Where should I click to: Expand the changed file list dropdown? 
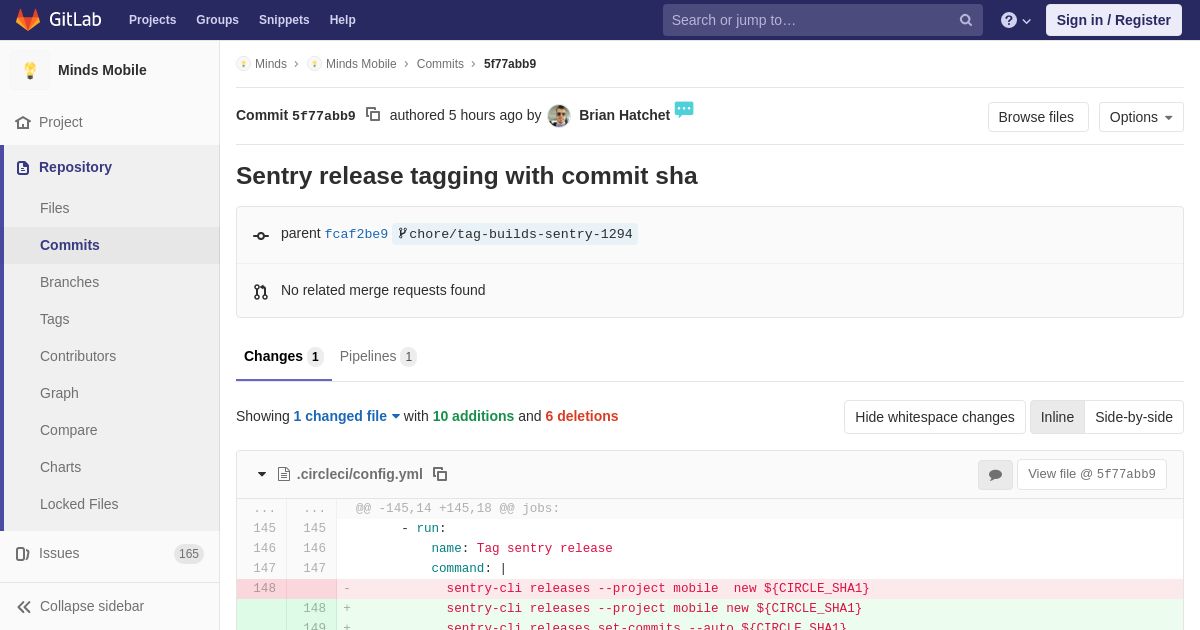(347, 416)
